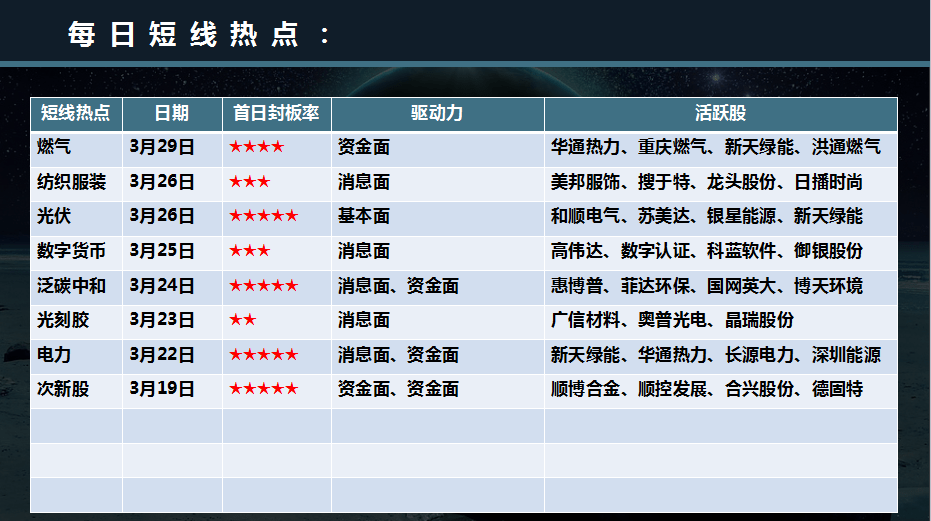Click the five-star rating in 光伏 row
This screenshot has height=521, width=931.
(x=264, y=216)
